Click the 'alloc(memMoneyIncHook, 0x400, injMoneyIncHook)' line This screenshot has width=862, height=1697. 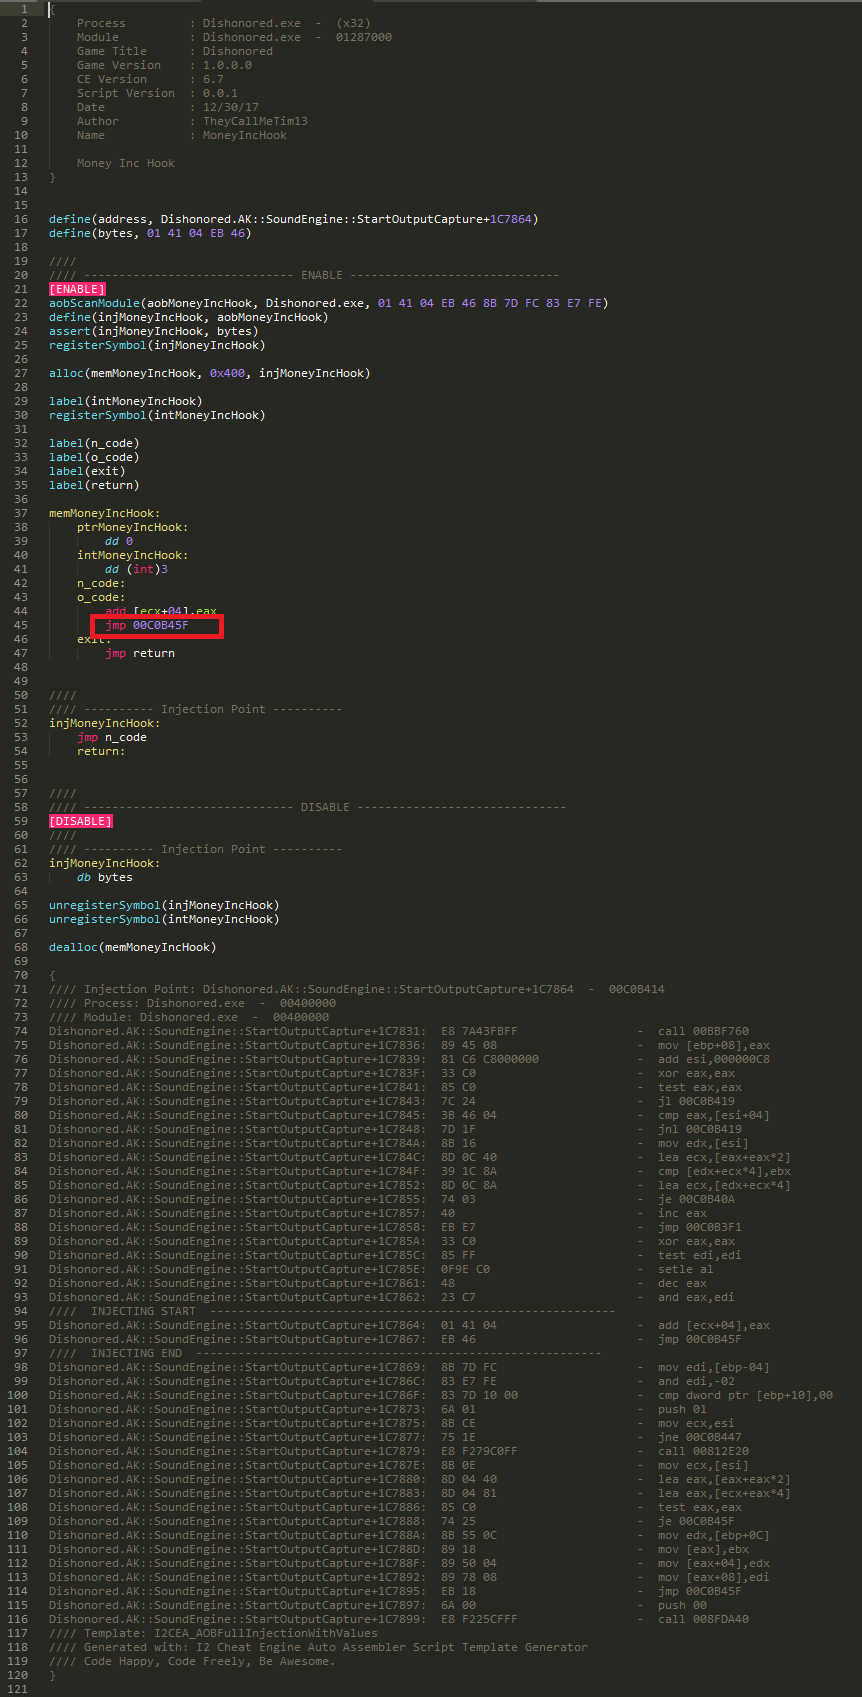click(x=209, y=373)
